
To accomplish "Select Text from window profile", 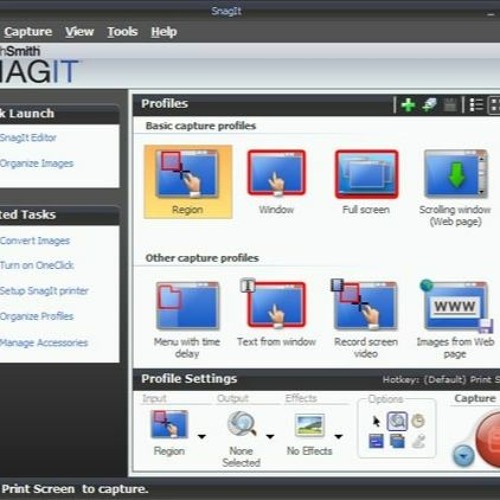I will (x=276, y=313).
